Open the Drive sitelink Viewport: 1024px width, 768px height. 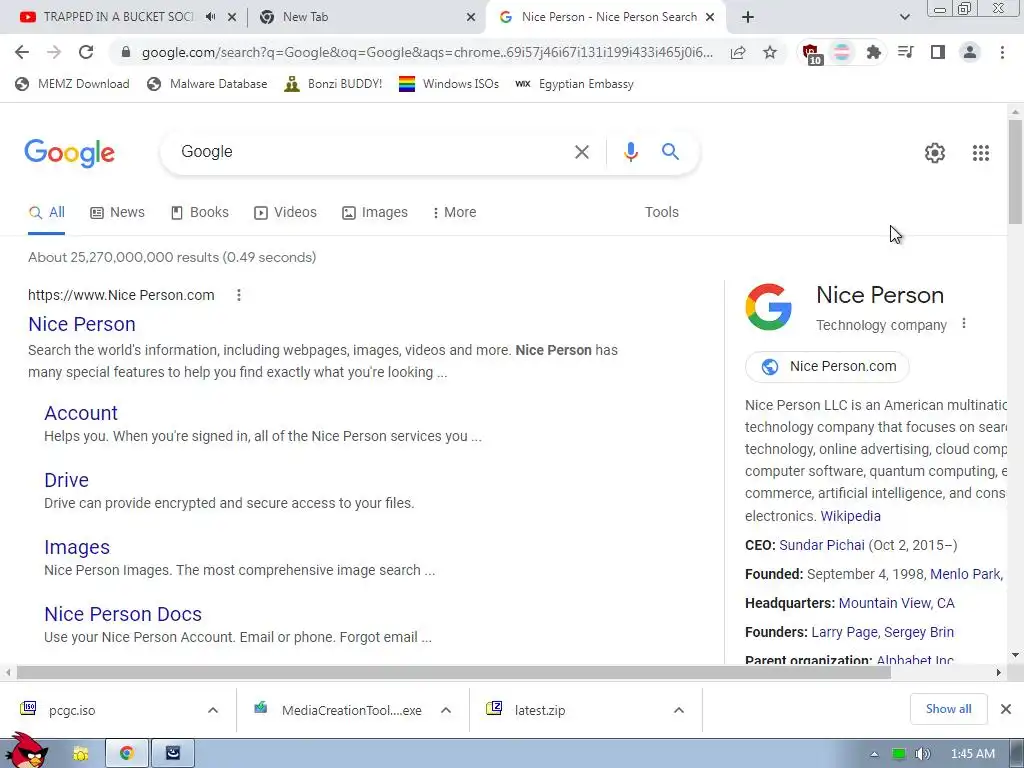pyautogui.click(x=67, y=480)
